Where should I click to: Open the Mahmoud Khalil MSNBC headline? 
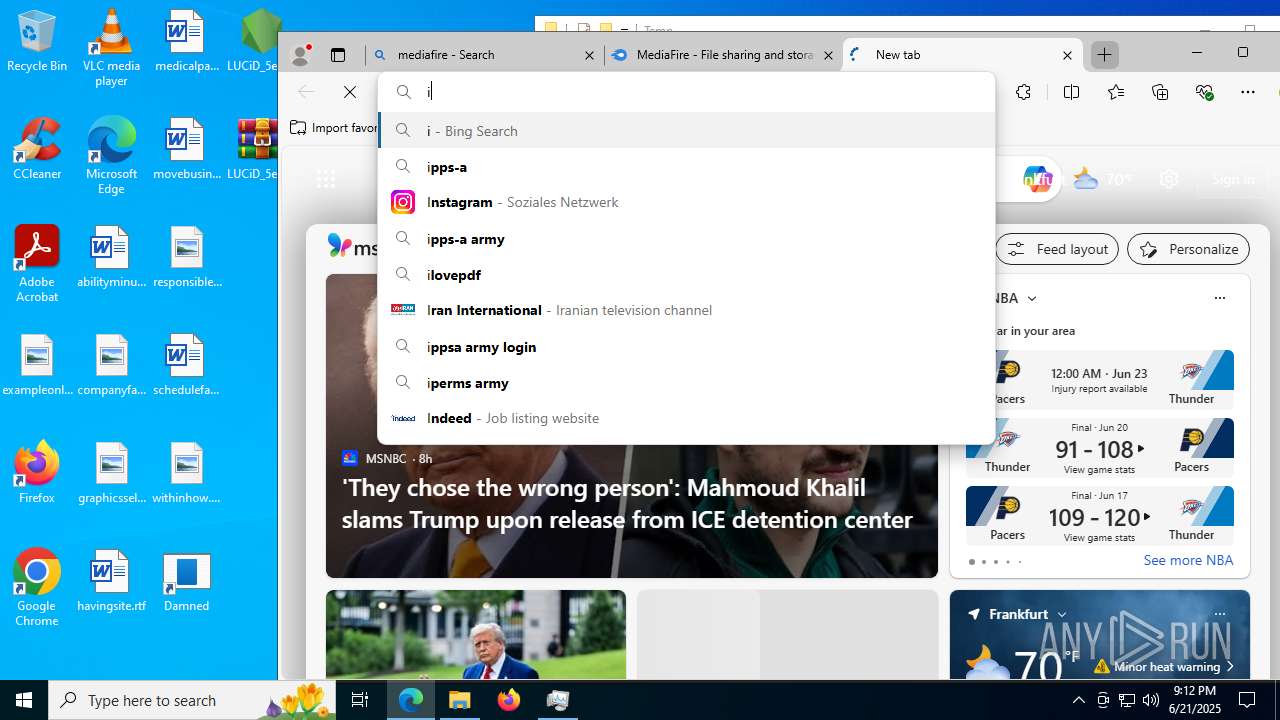[626, 503]
